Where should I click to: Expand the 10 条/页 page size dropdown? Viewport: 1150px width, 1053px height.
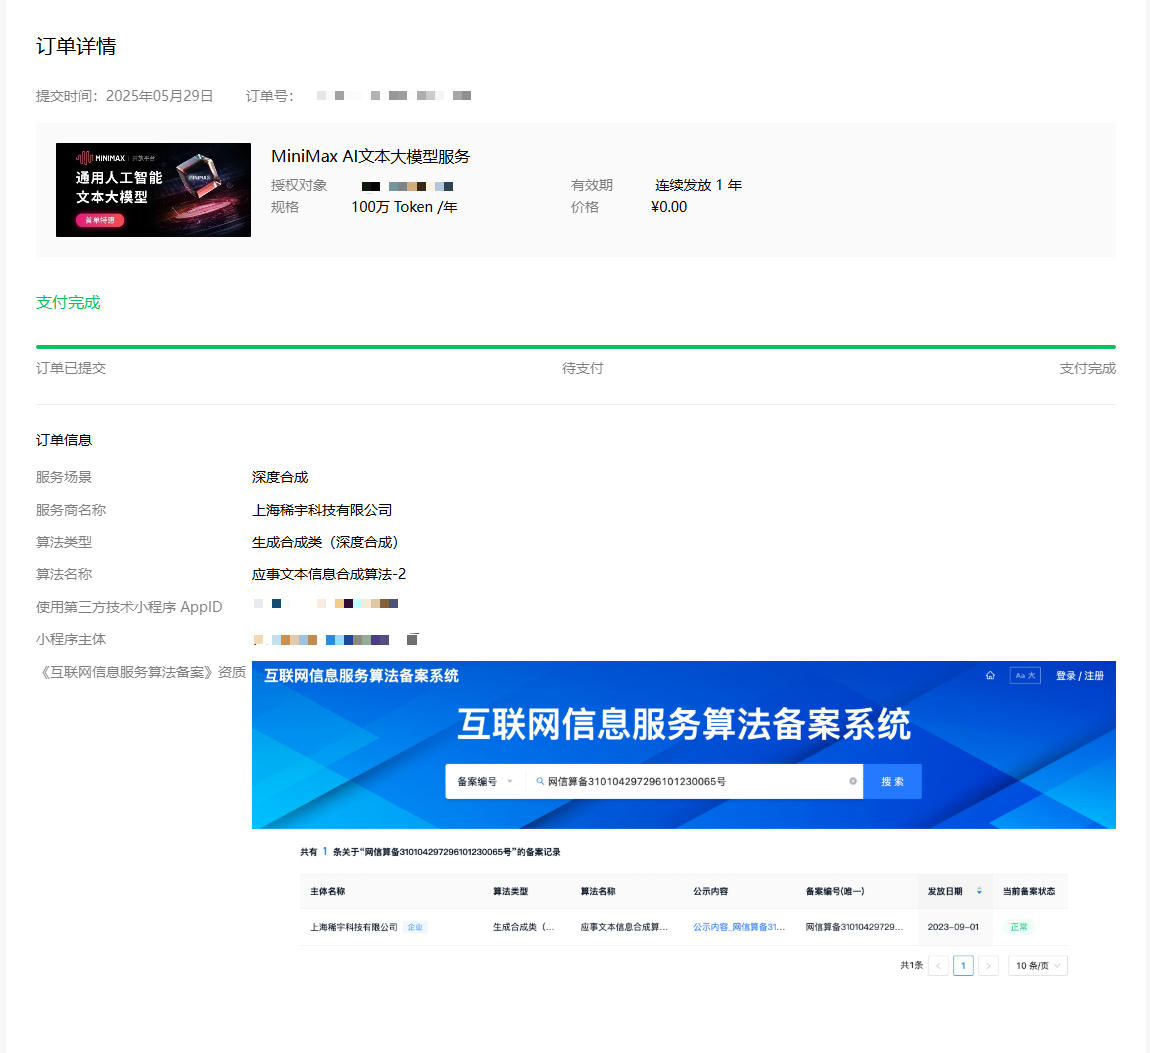[x=1038, y=965]
